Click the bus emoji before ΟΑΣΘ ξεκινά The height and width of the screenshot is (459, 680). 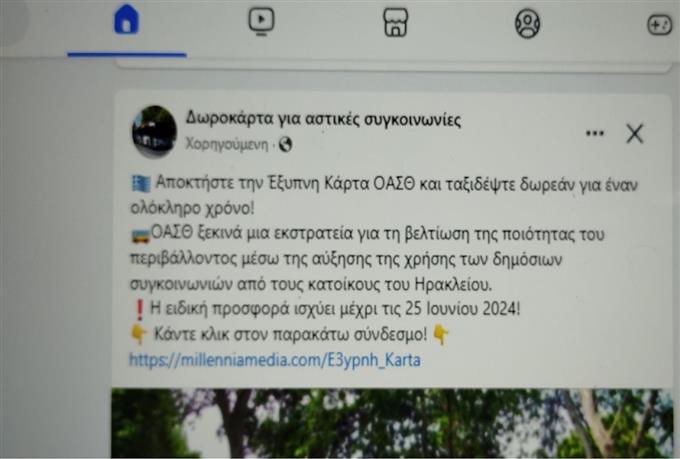141,236
